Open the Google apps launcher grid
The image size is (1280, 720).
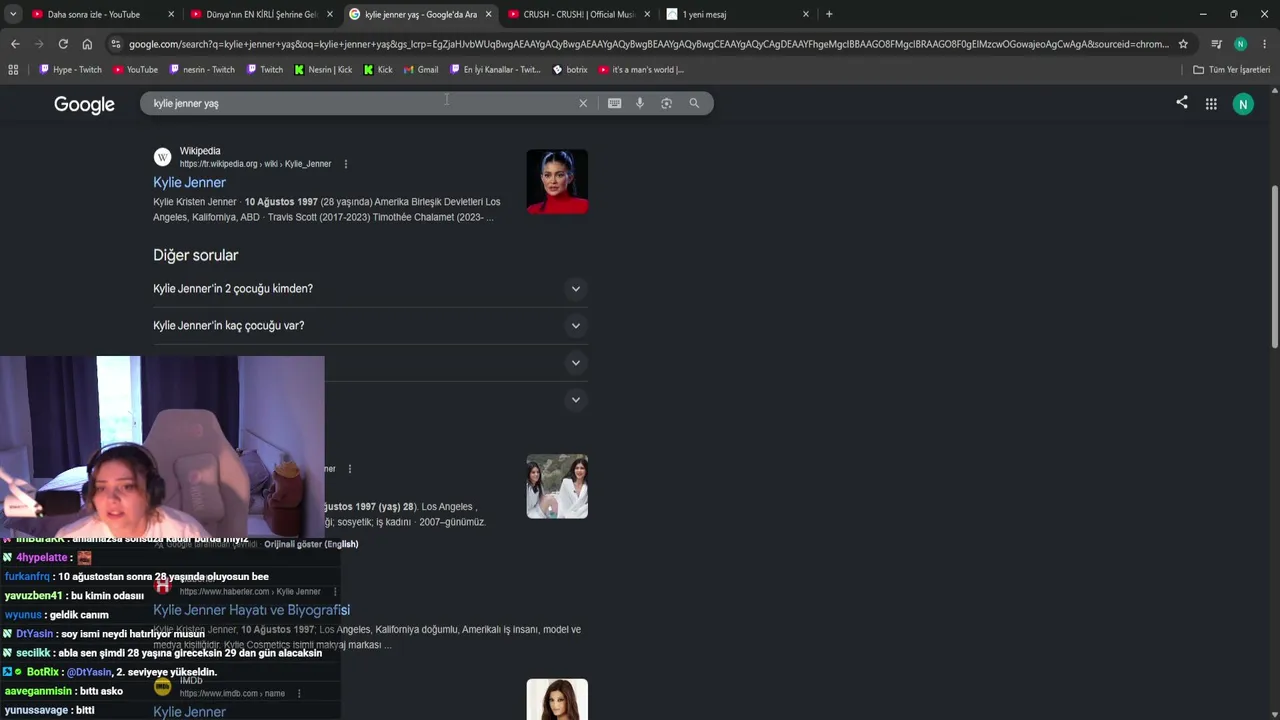[x=1211, y=104]
